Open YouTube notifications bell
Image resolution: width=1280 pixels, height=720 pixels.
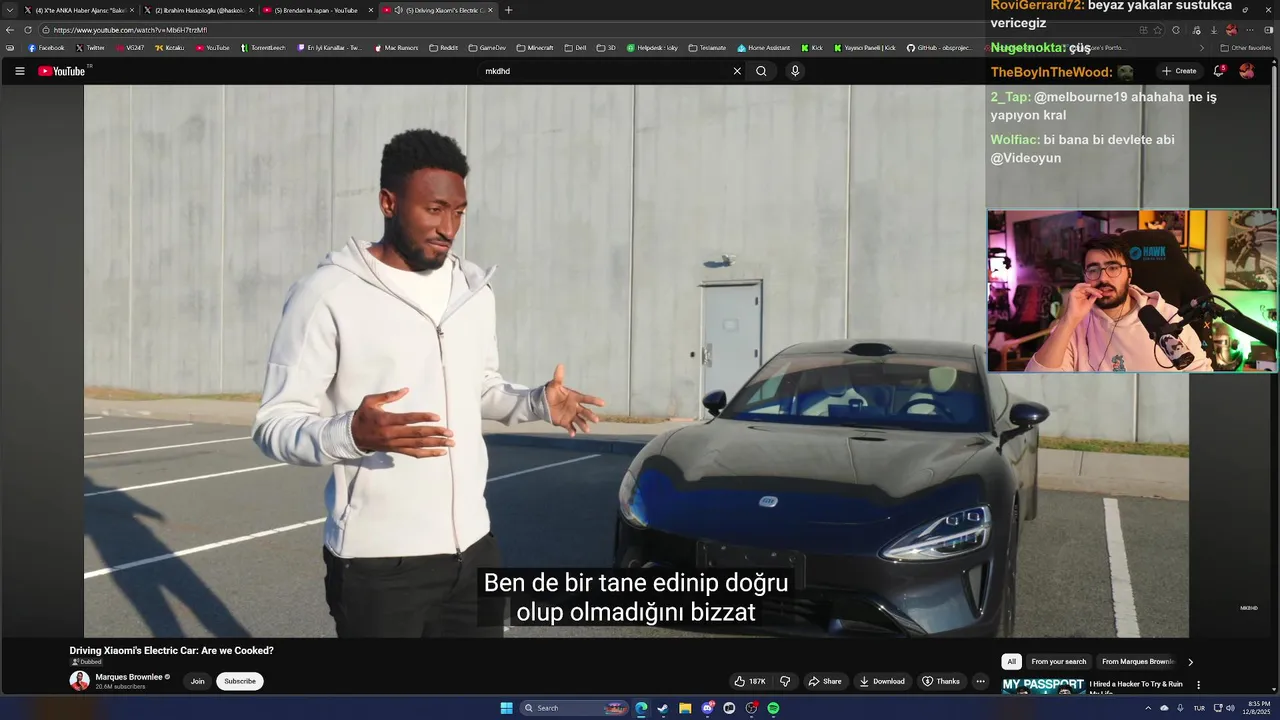(1218, 71)
